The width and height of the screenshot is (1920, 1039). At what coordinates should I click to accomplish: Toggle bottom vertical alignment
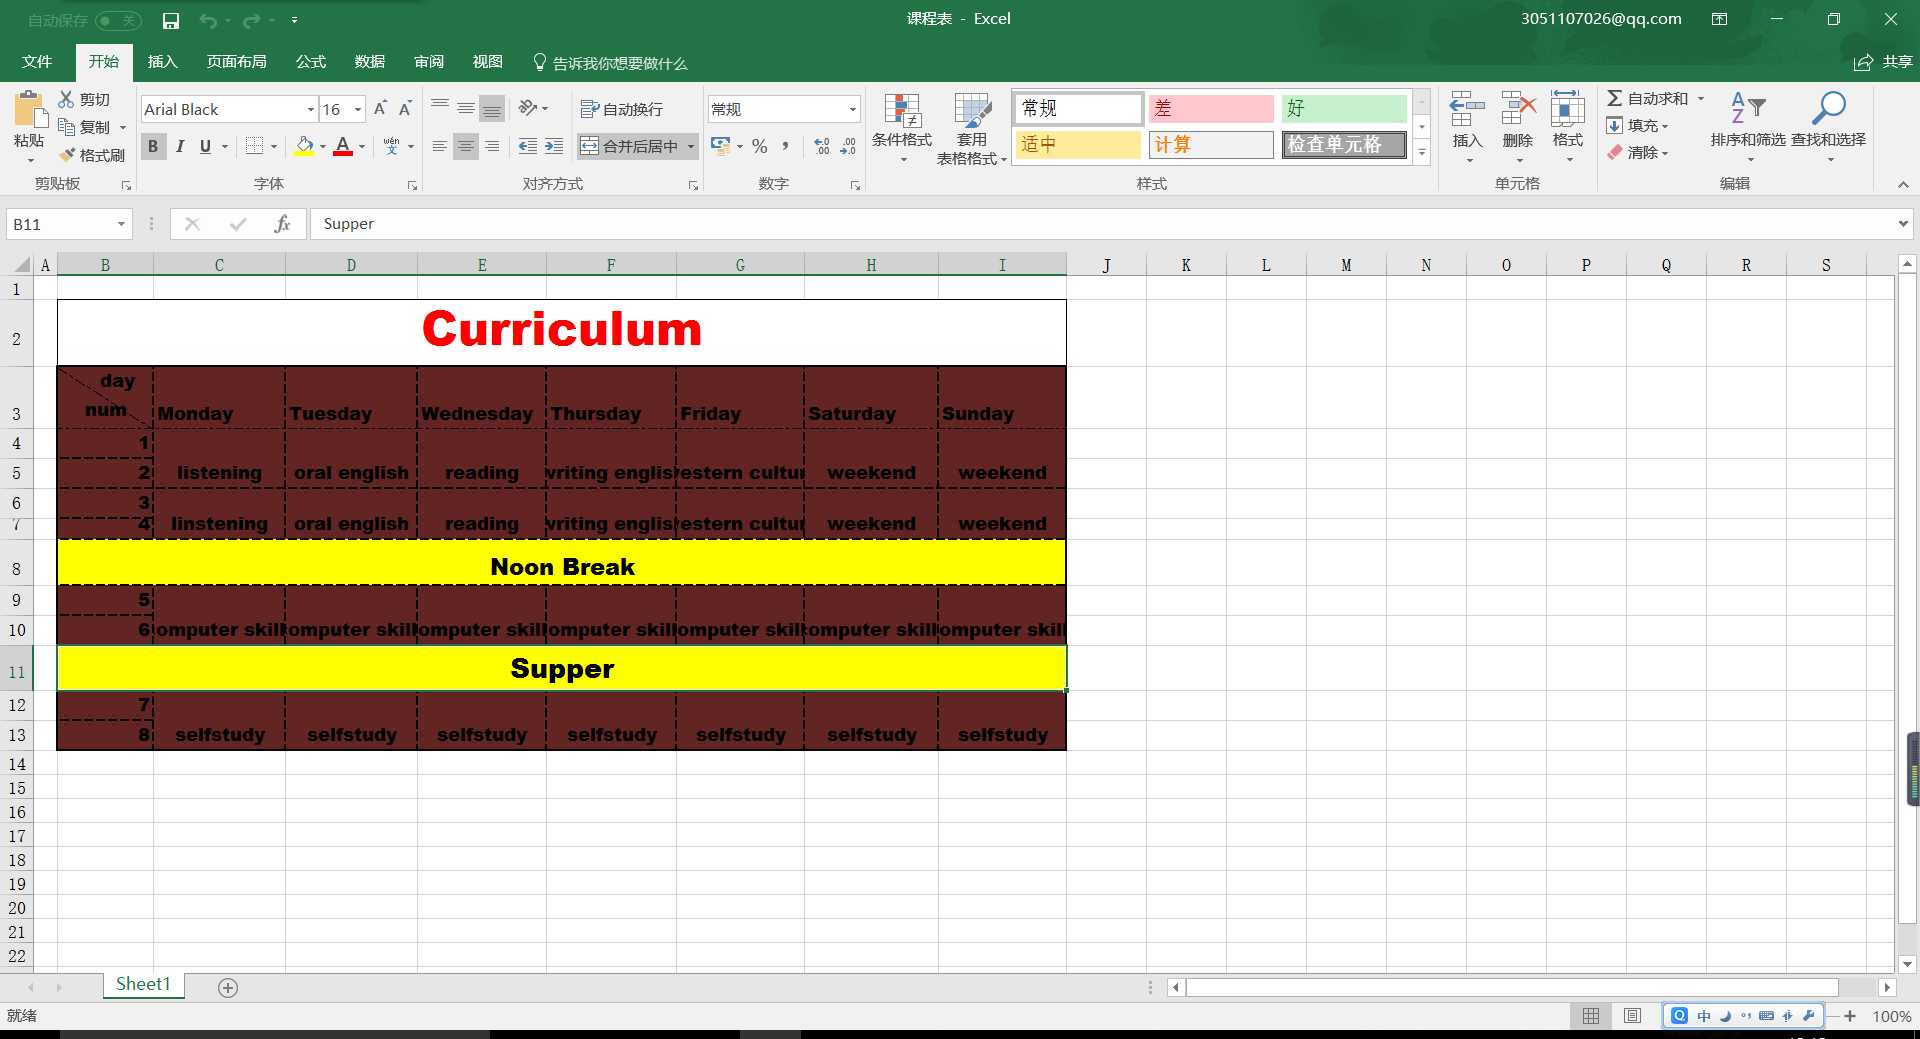point(492,109)
